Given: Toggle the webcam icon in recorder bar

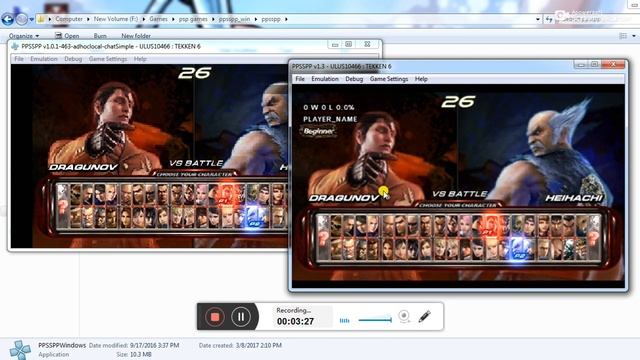Looking at the screenshot, I should tap(404, 316).
